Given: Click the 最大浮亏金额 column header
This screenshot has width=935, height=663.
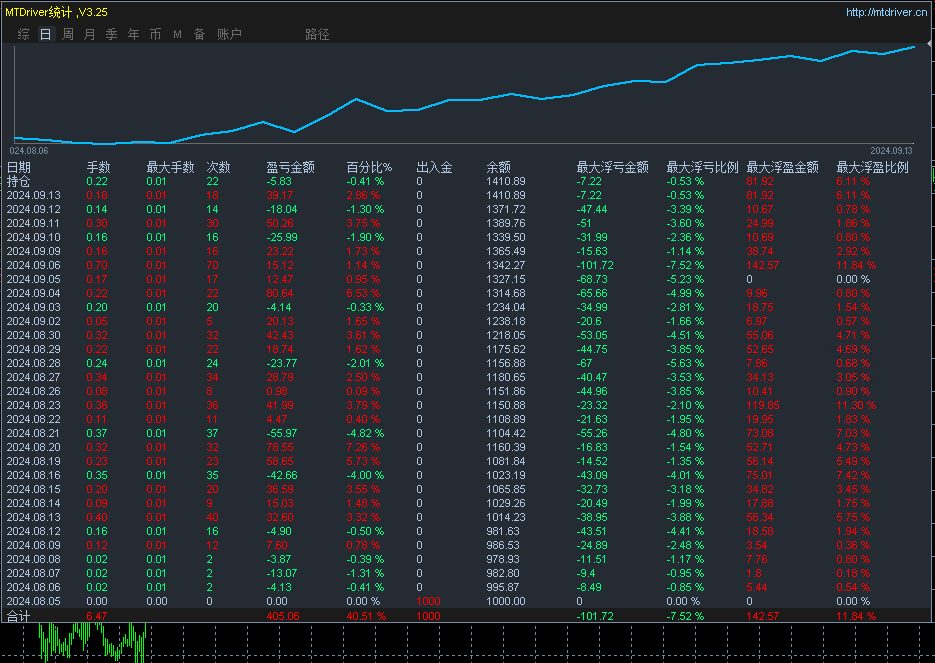Looking at the screenshot, I should pos(612,167).
